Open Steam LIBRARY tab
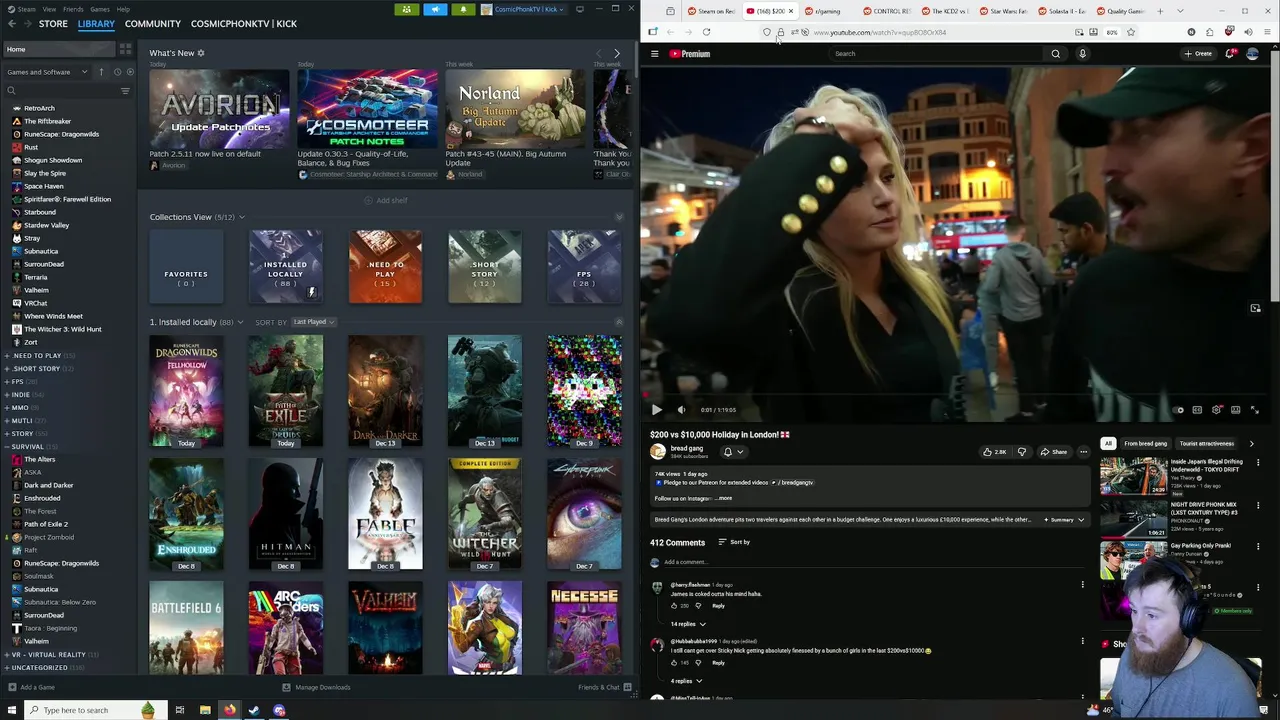 [96, 23]
